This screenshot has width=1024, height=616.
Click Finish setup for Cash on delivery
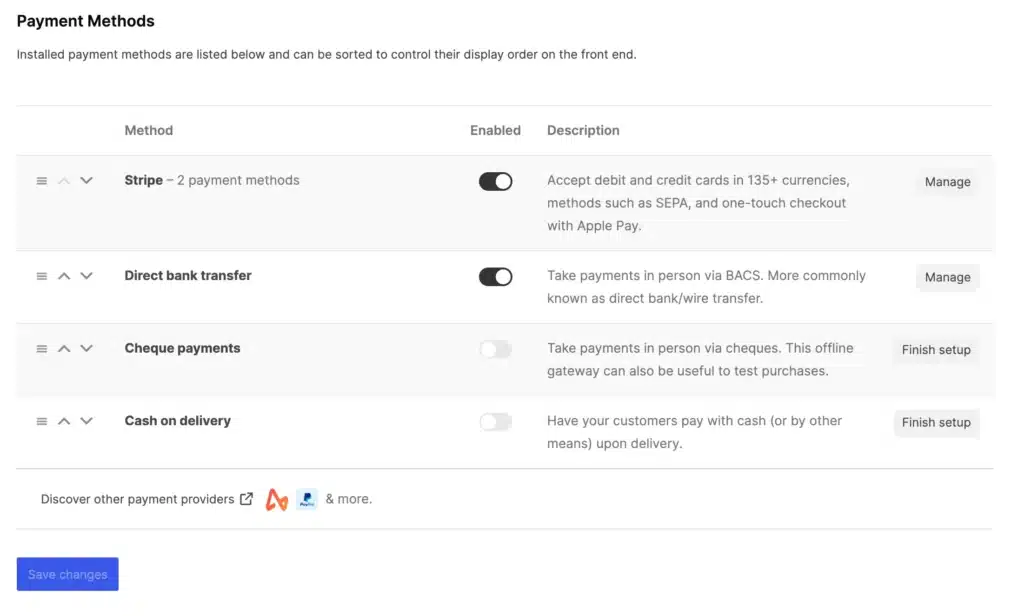(x=936, y=422)
